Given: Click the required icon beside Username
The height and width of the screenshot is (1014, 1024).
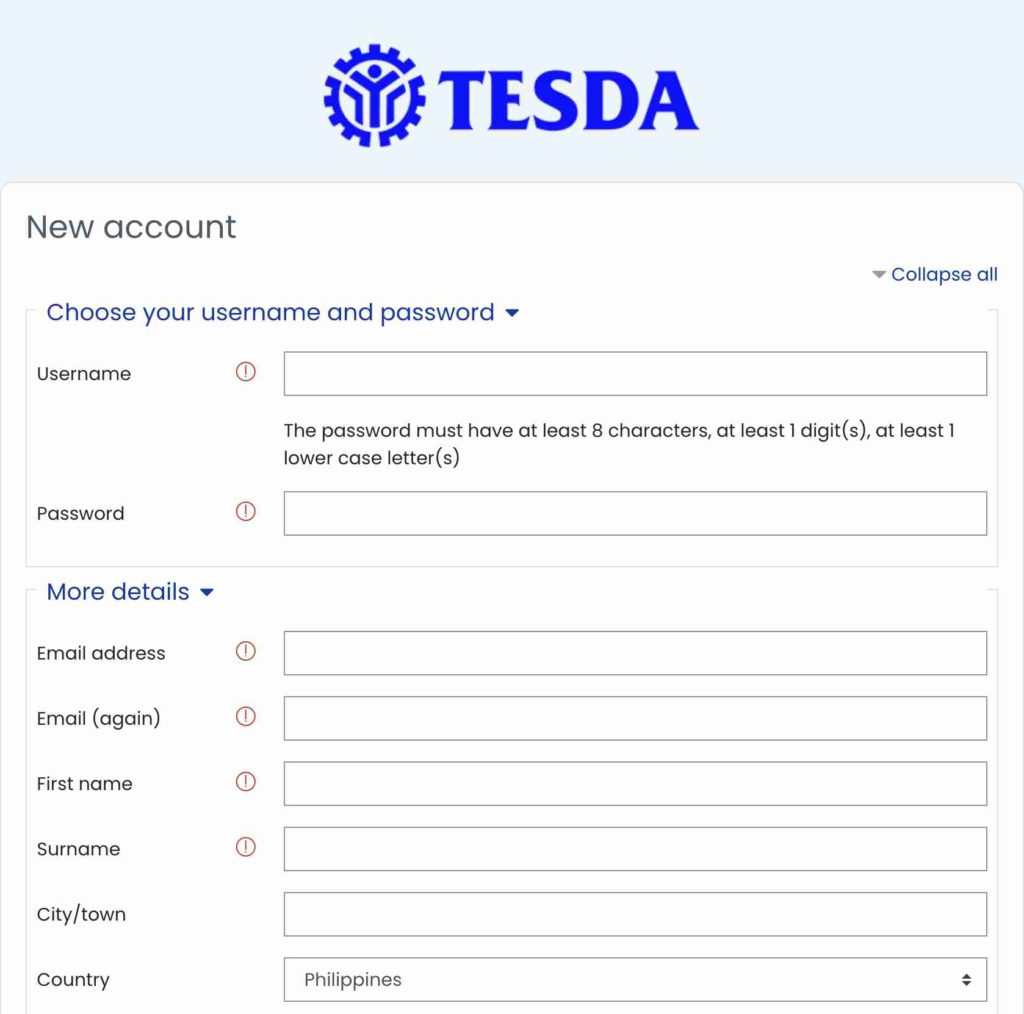Looking at the screenshot, I should [x=245, y=372].
